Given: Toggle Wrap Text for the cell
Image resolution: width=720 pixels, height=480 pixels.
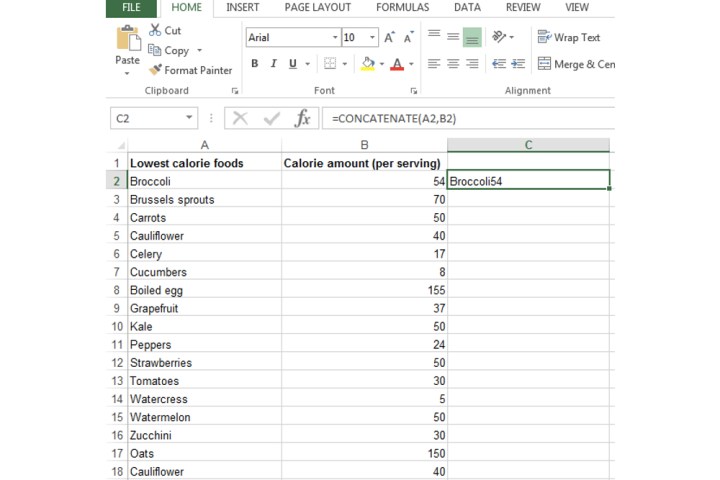Looking at the screenshot, I should click(x=569, y=37).
